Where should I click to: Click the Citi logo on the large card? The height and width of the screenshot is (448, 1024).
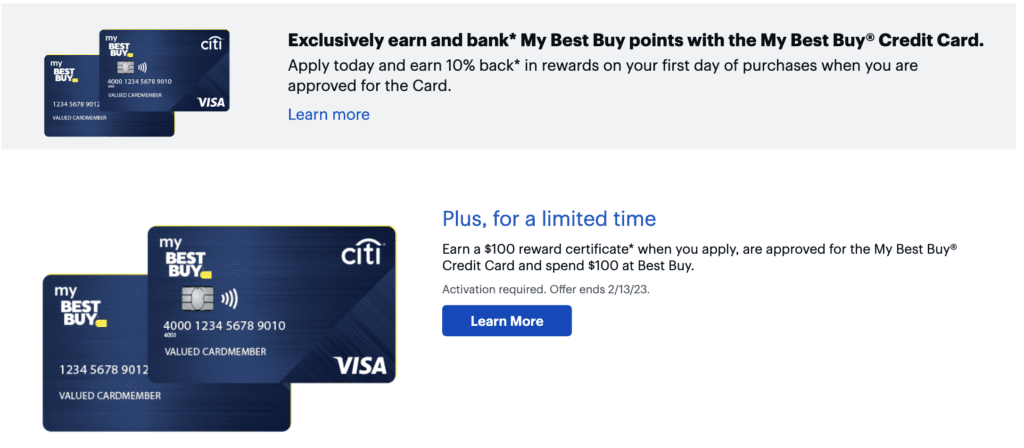pos(361,255)
